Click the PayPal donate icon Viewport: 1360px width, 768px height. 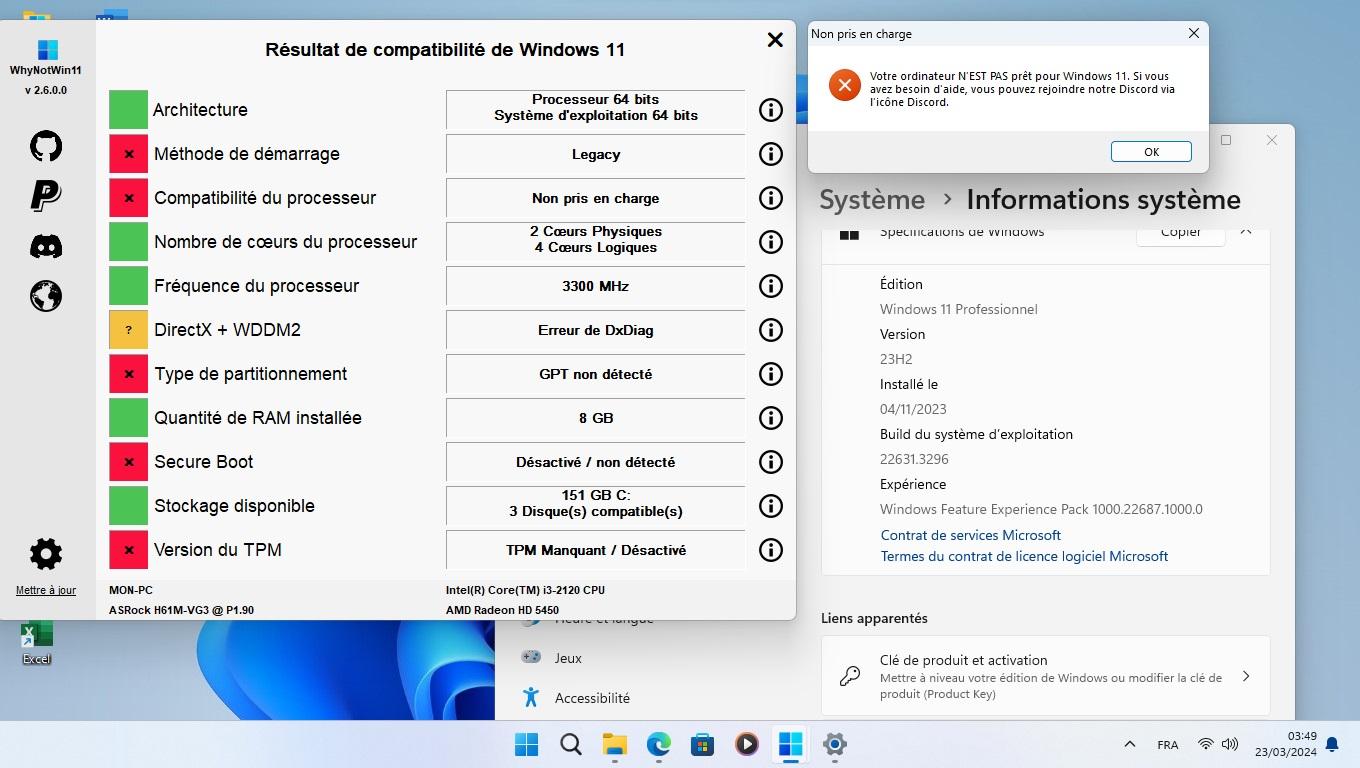pos(46,196)
